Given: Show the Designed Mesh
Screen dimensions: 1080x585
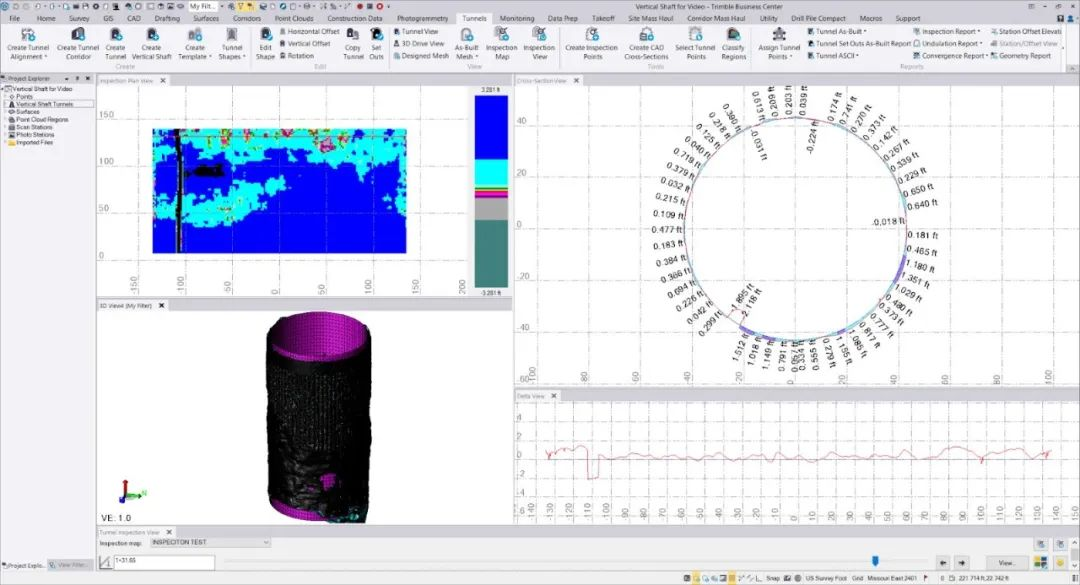Looking at the screenshot, I should pos(421,56).
